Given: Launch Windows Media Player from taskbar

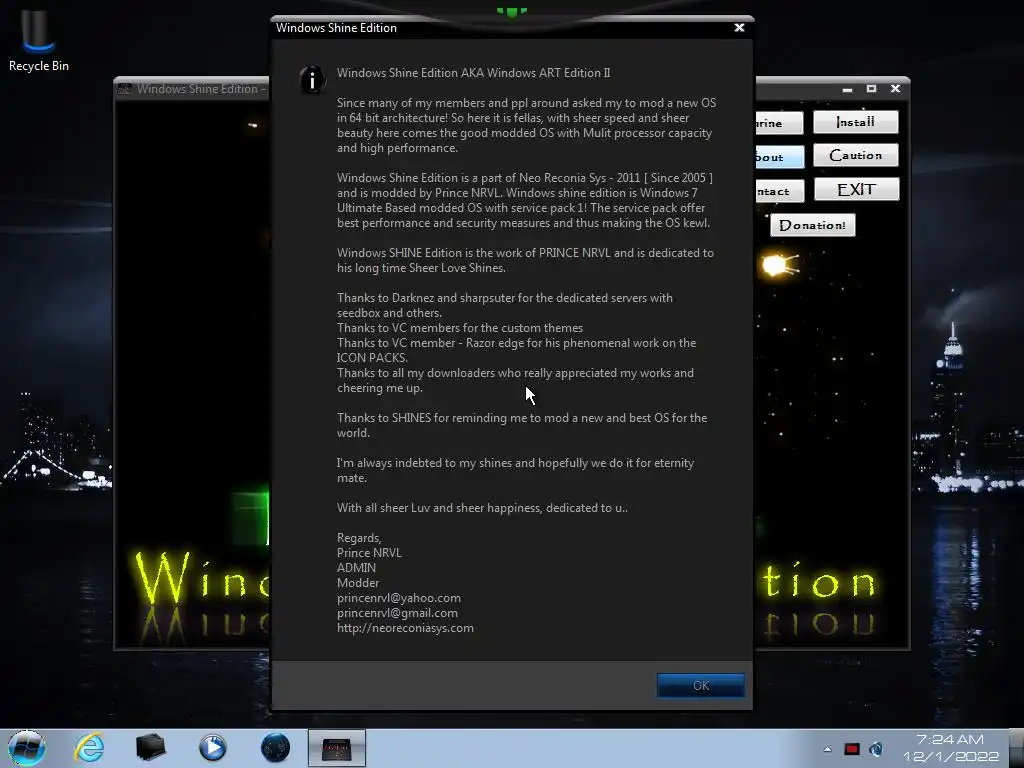Looking at the screenshot, I should tap(213, 748).
